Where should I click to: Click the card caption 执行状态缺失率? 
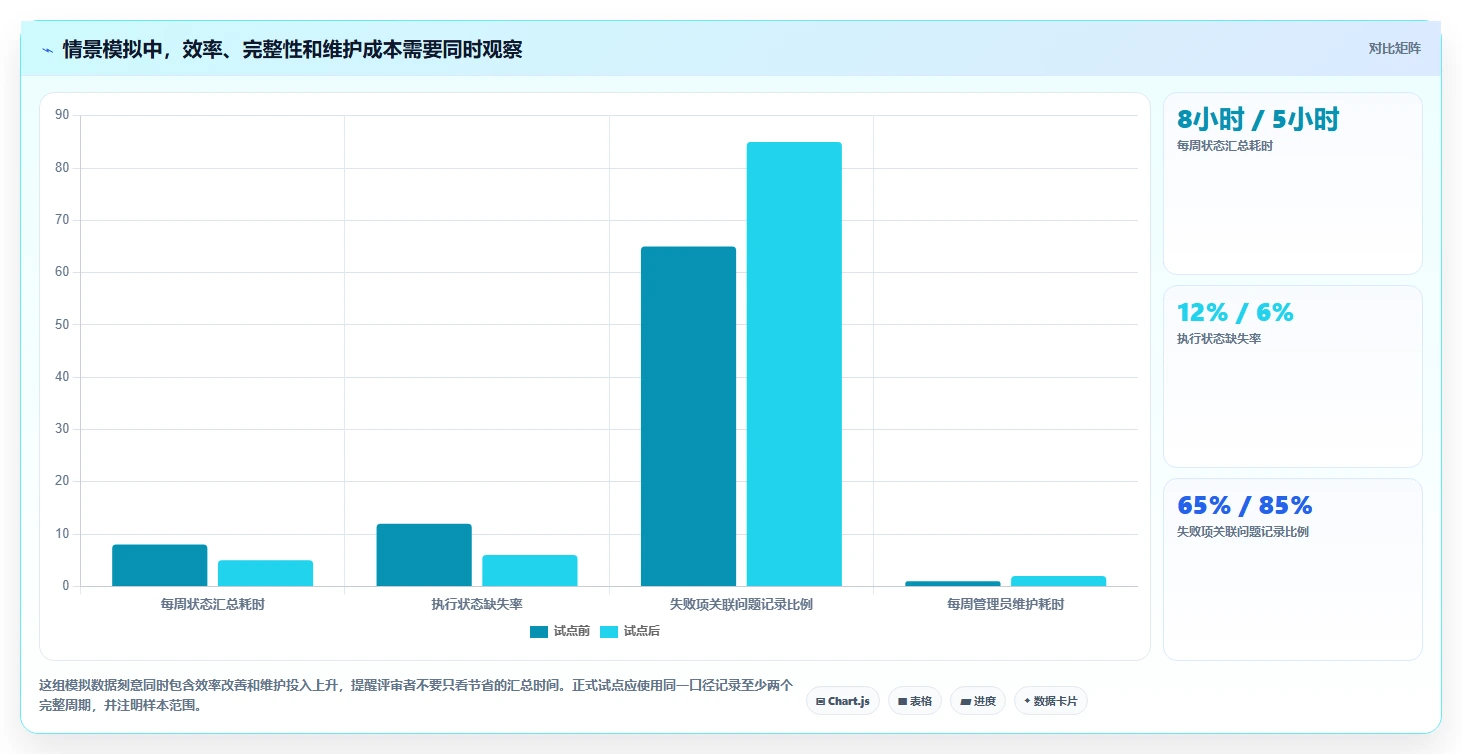coord(1219,339)
